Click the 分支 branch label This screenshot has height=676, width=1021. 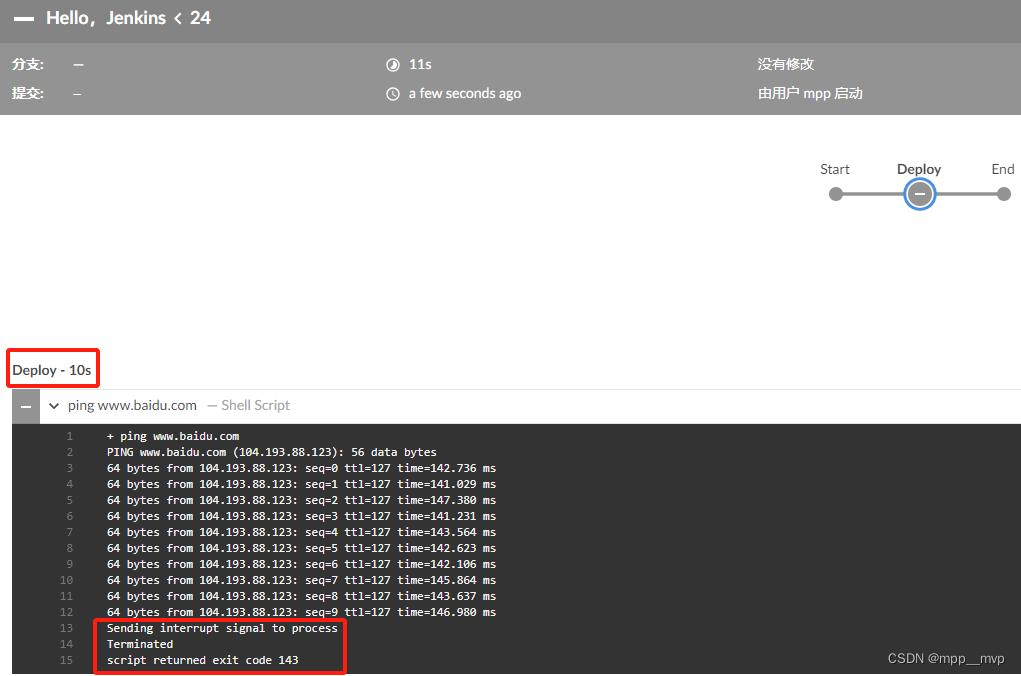[x=28, y=64]
